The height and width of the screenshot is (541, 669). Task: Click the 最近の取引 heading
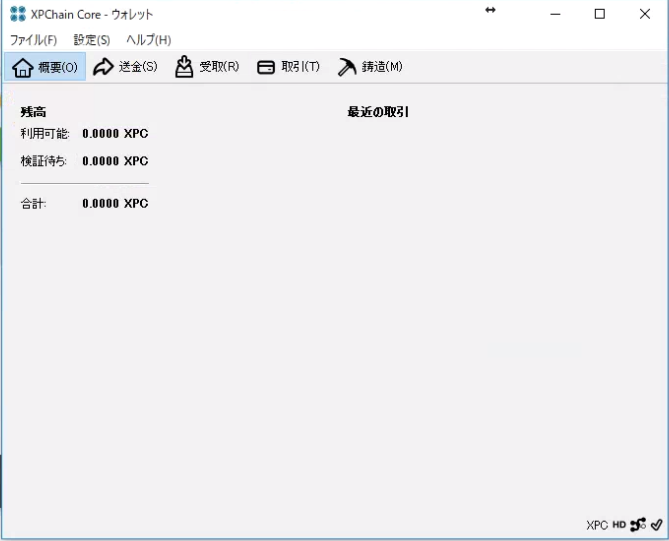tap(378, 112)
